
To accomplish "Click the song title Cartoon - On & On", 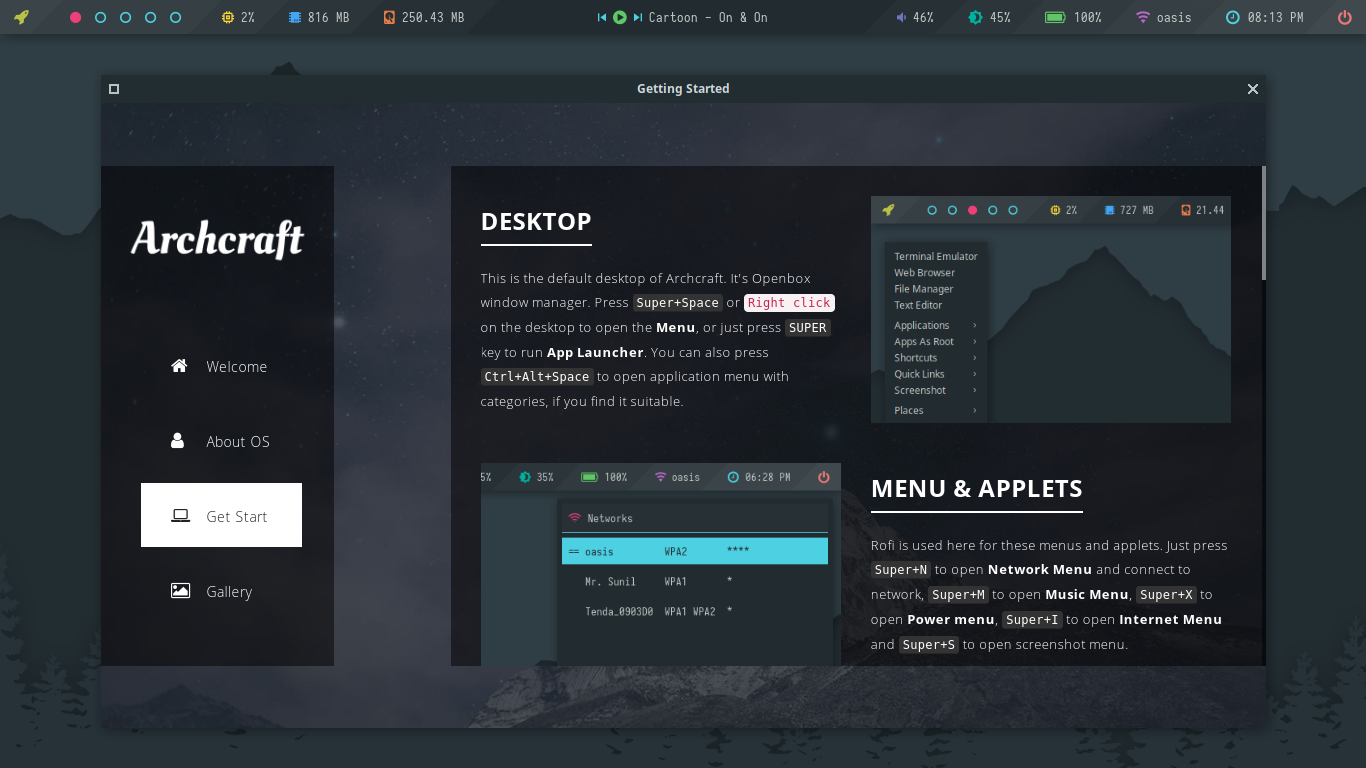I will pyautogui.click(x=708, y=17).
